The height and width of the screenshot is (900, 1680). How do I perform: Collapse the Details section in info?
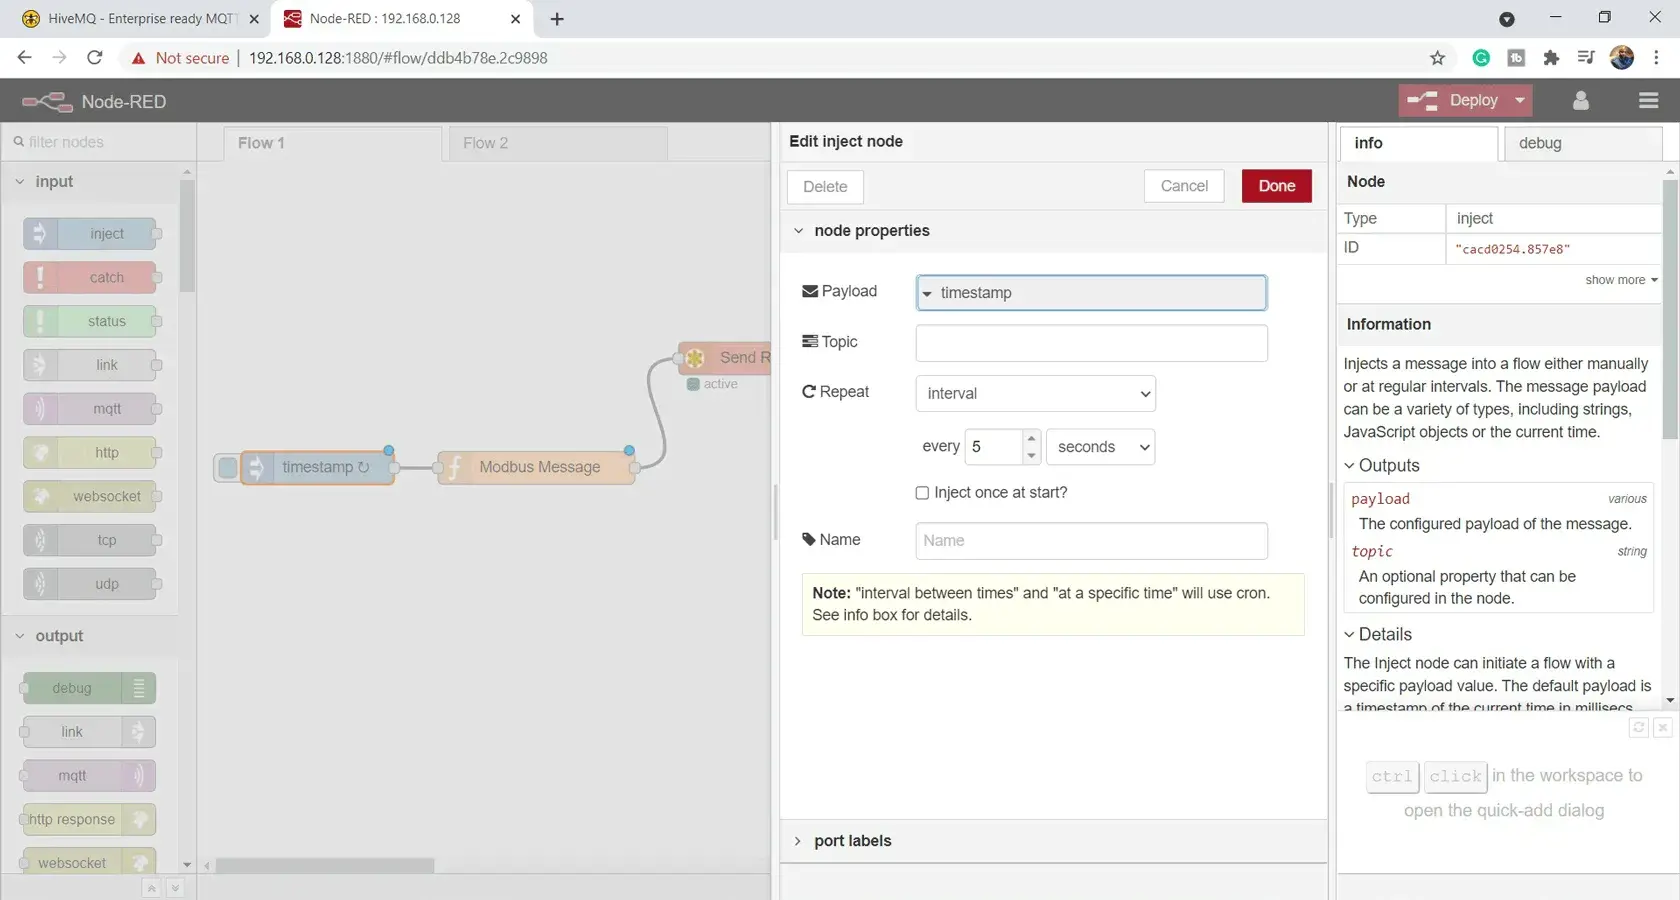pos(1377,635)
